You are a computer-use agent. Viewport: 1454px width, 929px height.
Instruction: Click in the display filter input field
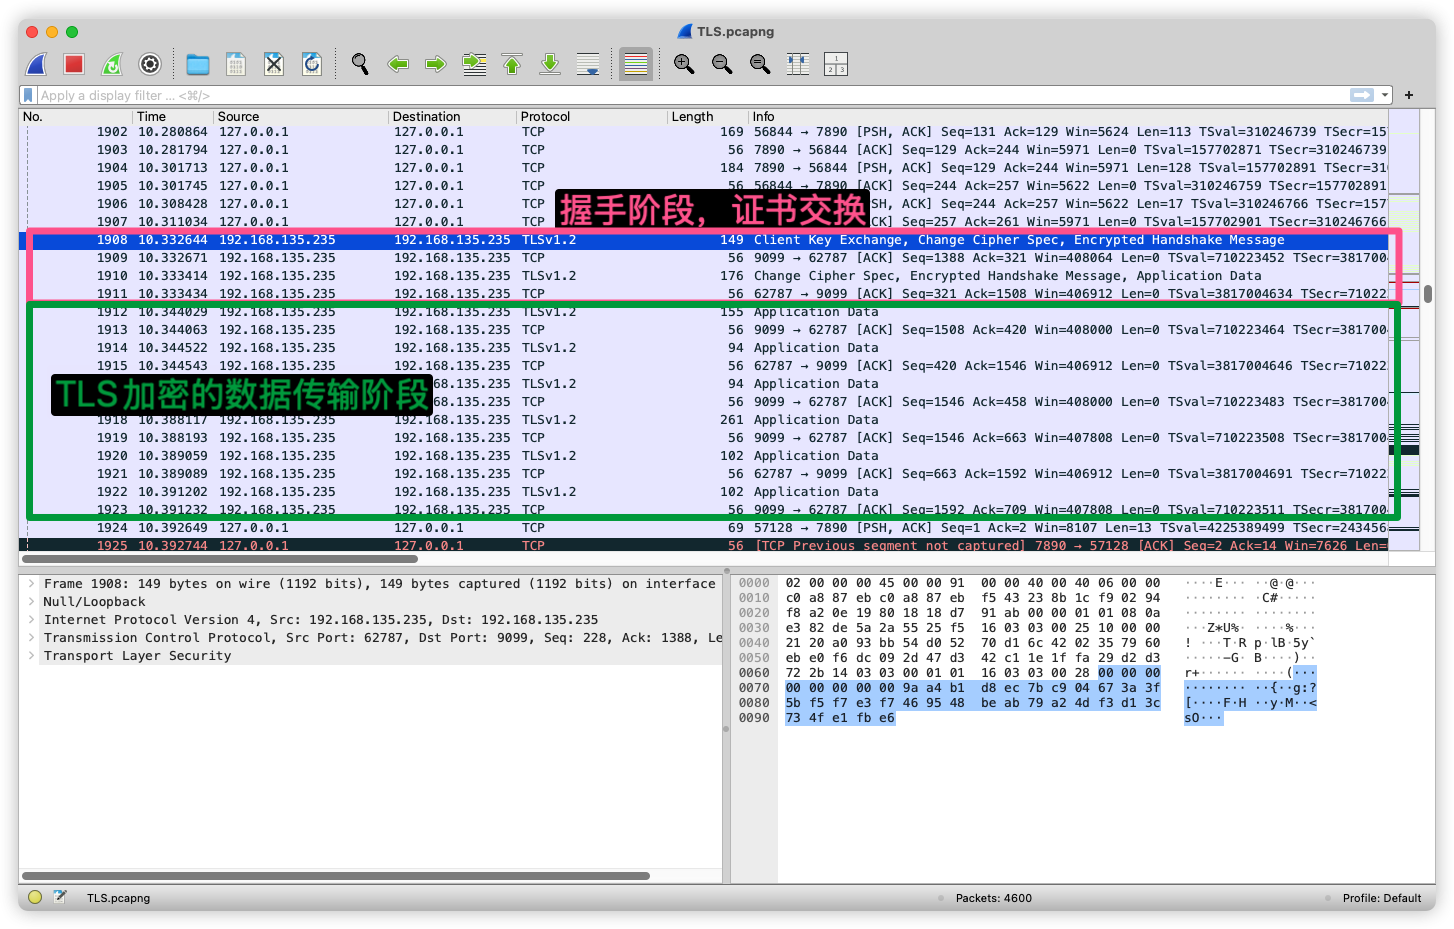(x=600, y=95)
